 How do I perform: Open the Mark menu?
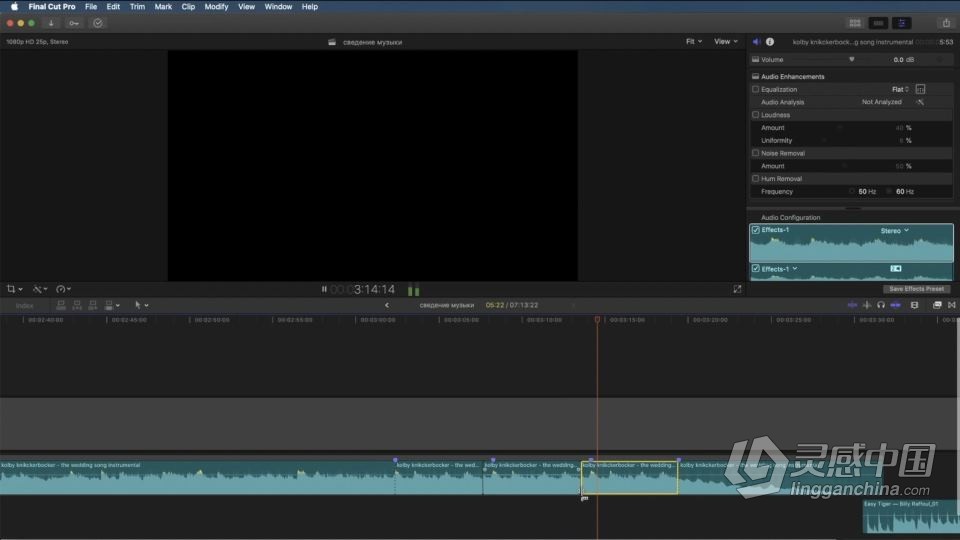(x=163, y=7)
